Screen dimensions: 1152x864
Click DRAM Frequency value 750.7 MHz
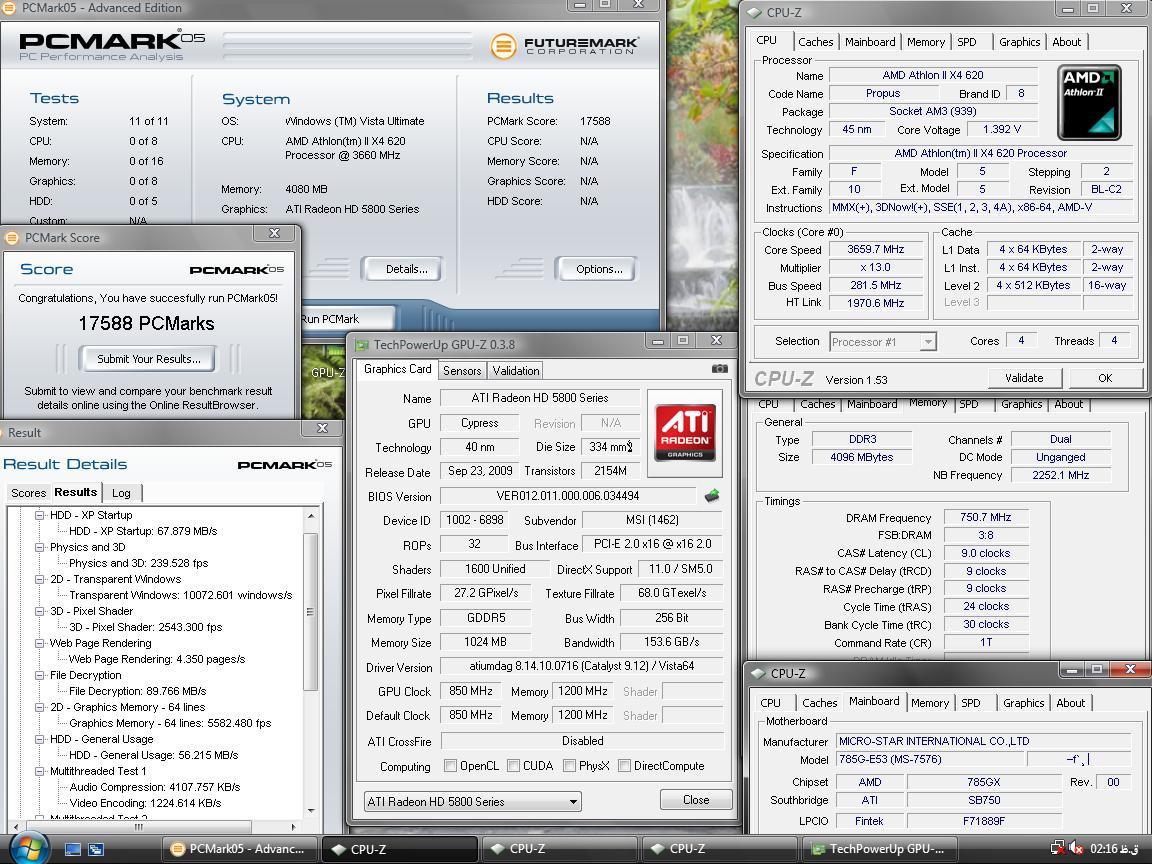[x=985, y=517]
